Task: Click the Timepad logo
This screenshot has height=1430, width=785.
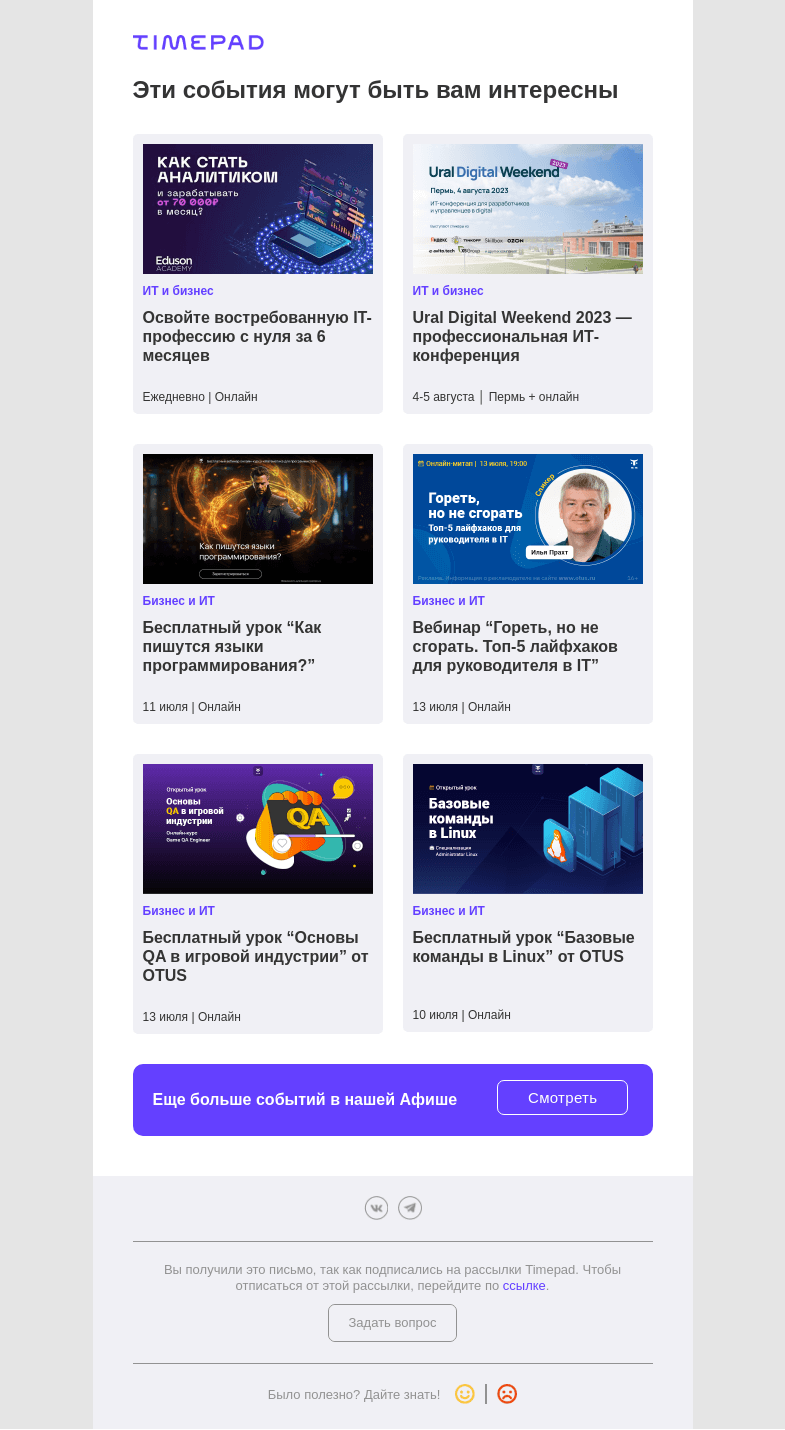Action: (198, 42)
